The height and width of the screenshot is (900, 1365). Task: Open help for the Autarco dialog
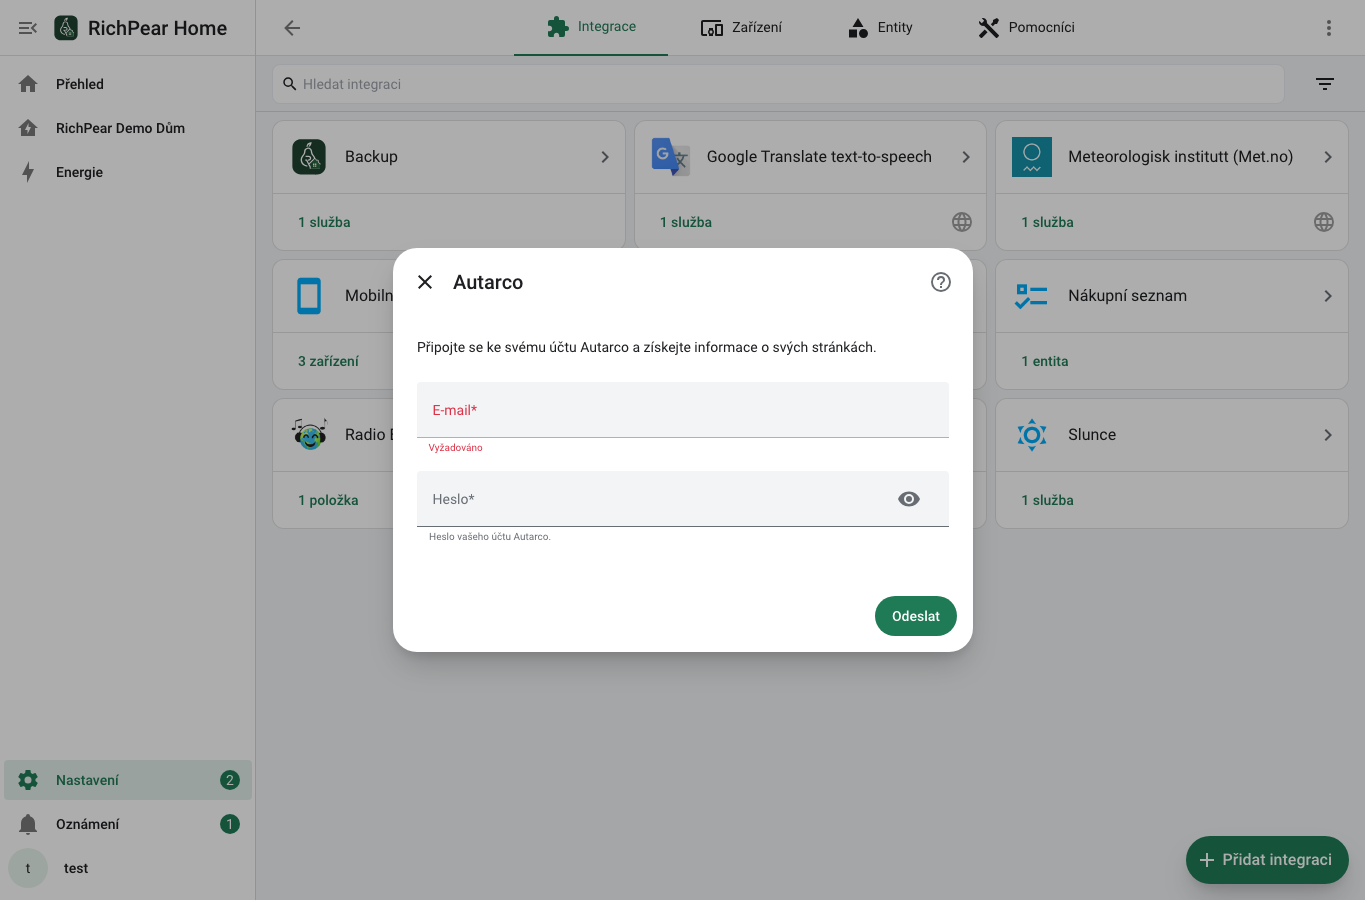pyautogui.click(x=941, y=282)
